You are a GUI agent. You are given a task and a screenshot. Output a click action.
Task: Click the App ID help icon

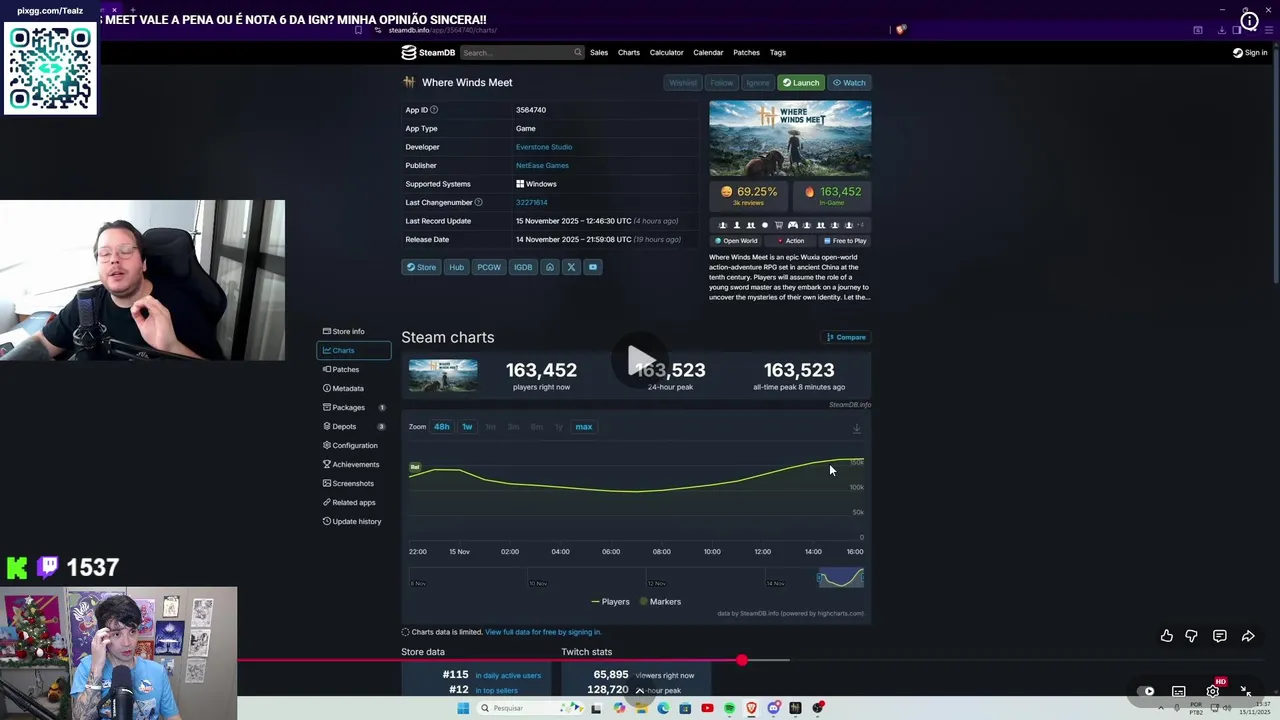pos(434,110)
